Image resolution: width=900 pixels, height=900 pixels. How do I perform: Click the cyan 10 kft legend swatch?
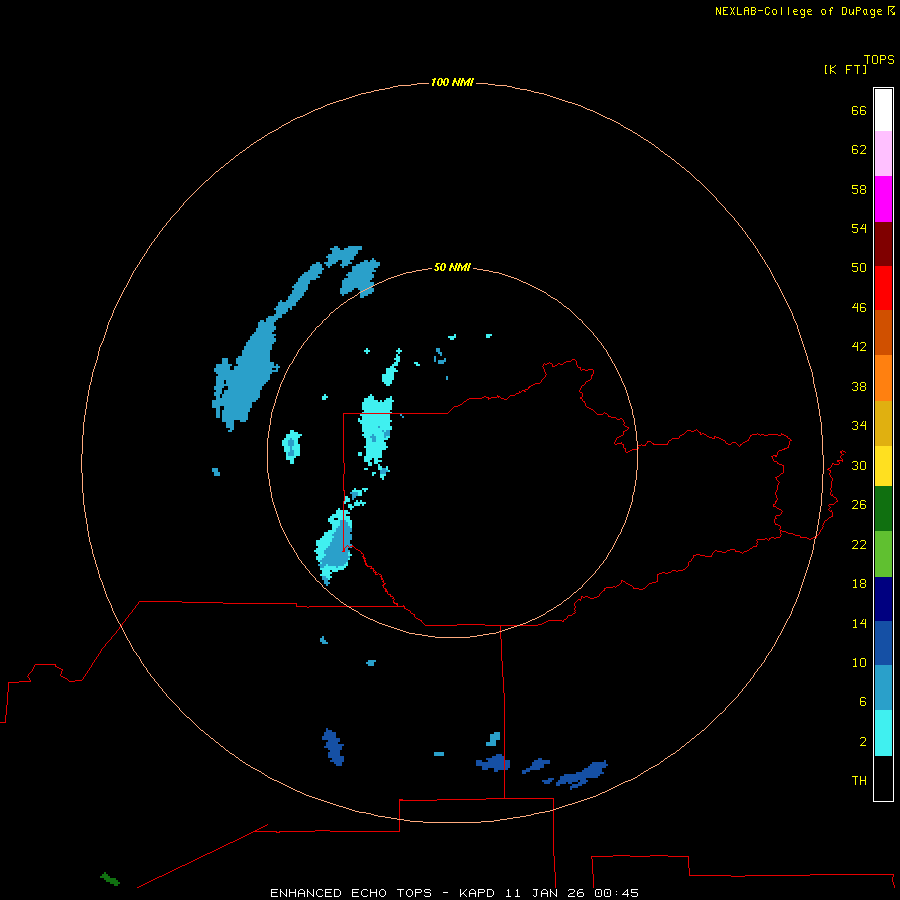[x=883, y=733]
